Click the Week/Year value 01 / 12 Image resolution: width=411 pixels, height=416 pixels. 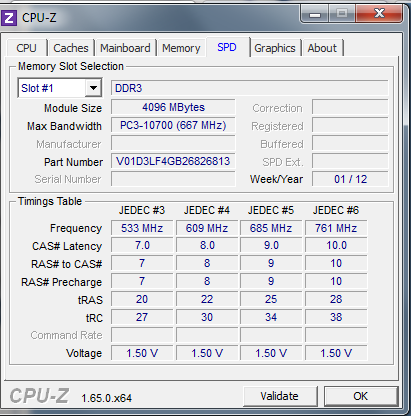point(350,179)
